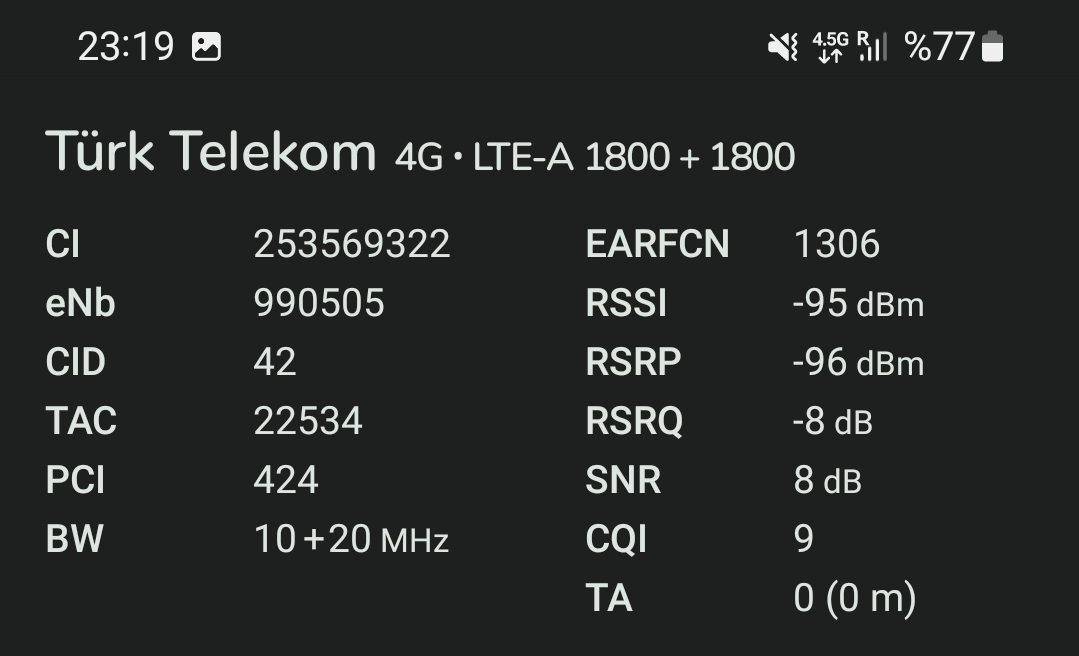Tap the RSSI reading -95 dBm
Screen dimensions: 1079x656
[857, 303]
